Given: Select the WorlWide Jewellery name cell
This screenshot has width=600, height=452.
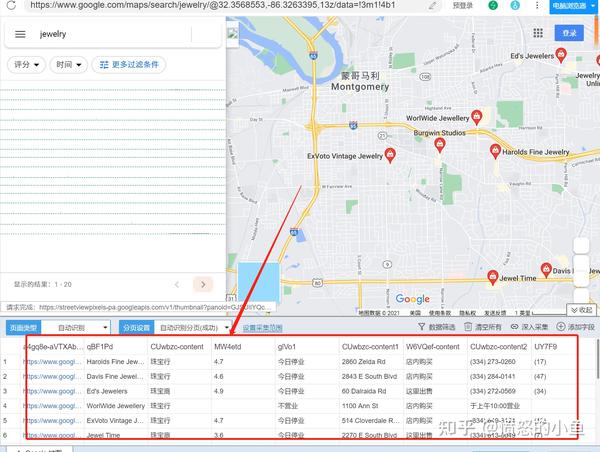Looking at the screenshot, I should (x=116, y=406).
